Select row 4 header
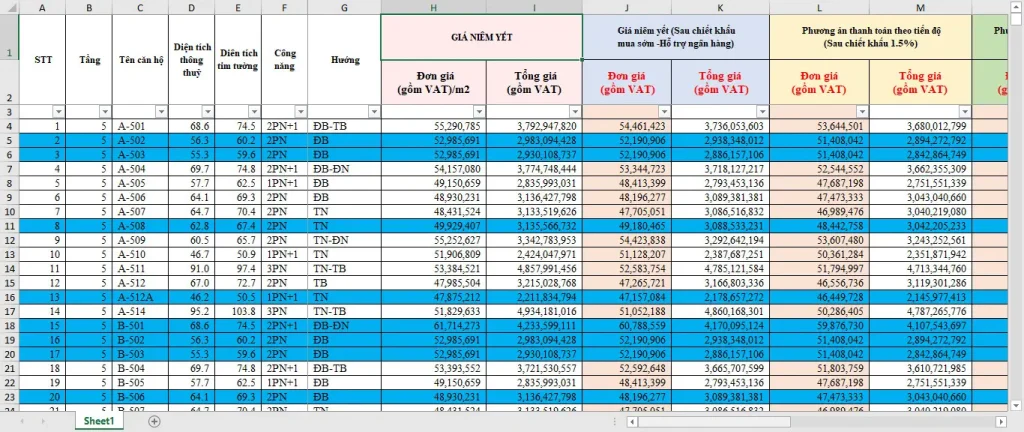Viewport: 1024px width, 432px height. click(x=9, y=126)
